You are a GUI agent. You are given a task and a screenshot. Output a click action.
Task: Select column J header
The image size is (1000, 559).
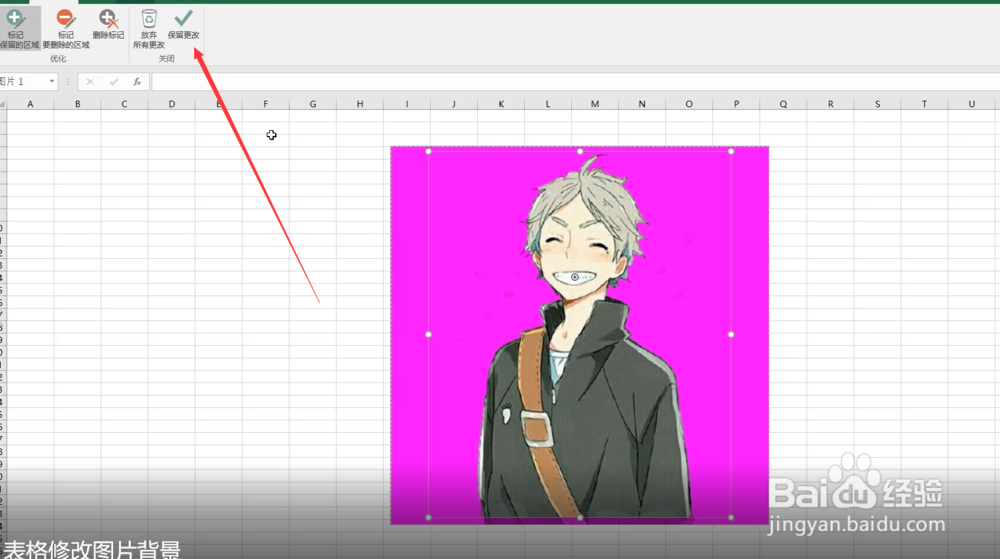click(x=454, y=104)
